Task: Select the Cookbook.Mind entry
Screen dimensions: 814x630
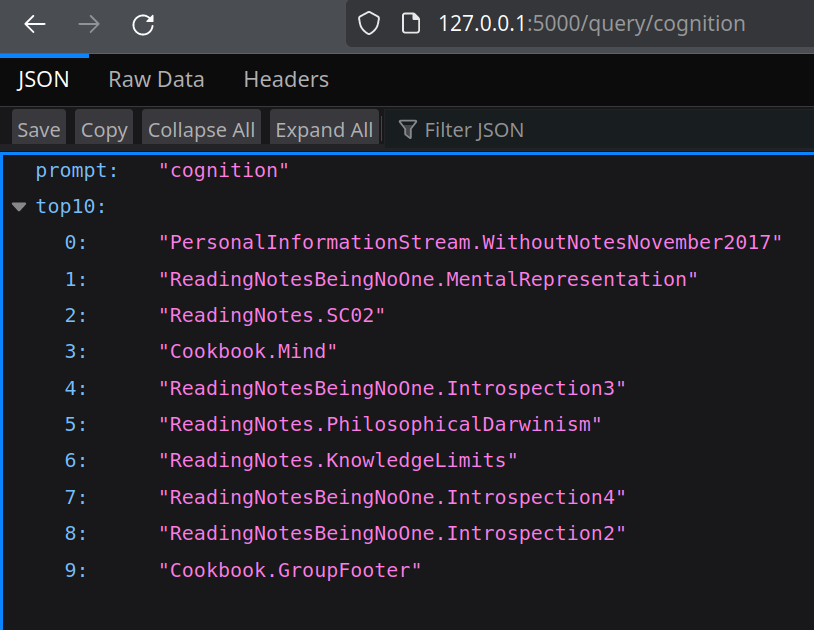Action: [248, 351]
